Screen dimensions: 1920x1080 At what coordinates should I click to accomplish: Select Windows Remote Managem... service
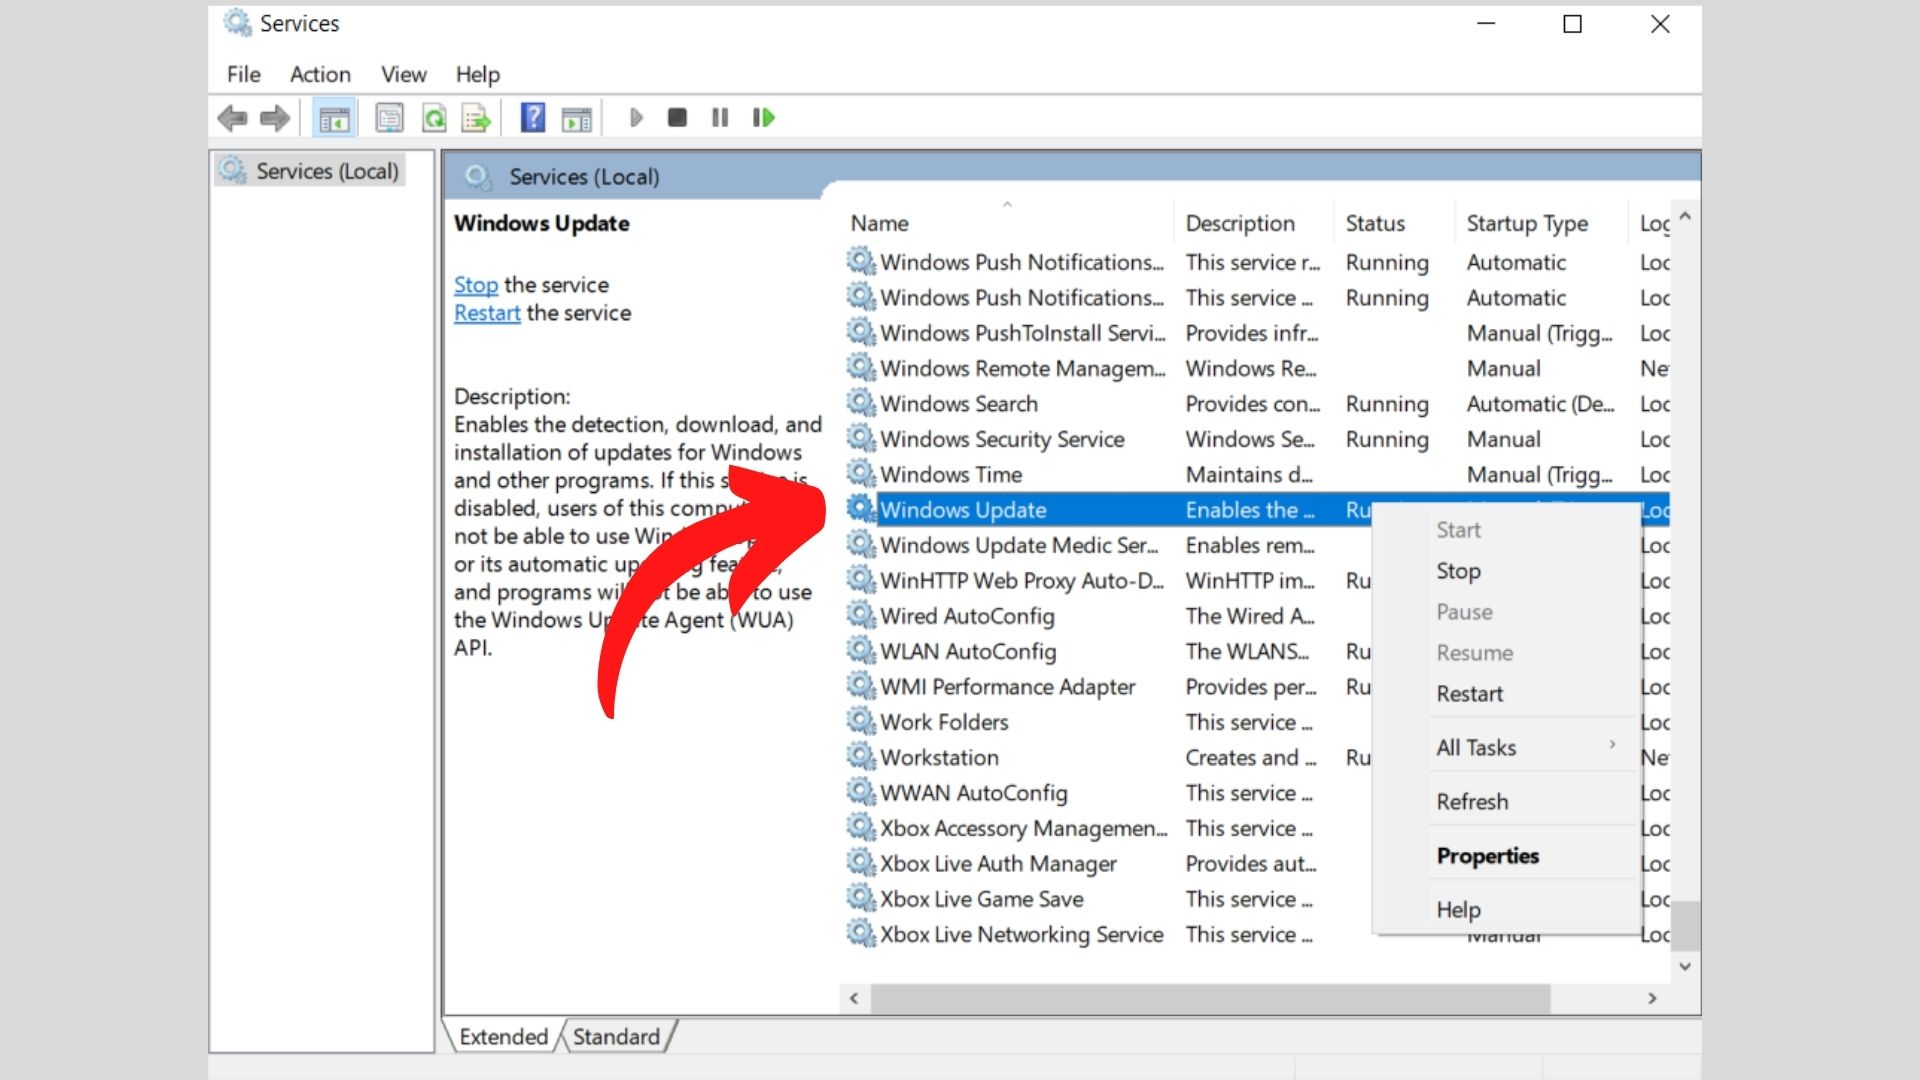tap(1258, 368)
